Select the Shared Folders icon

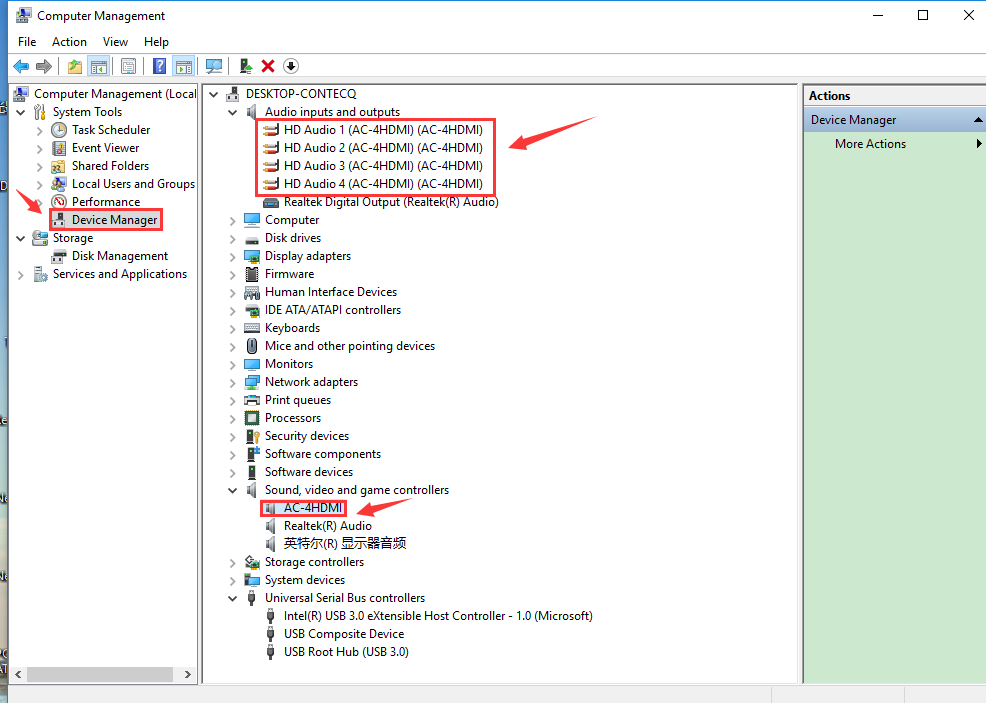[58, 166]
